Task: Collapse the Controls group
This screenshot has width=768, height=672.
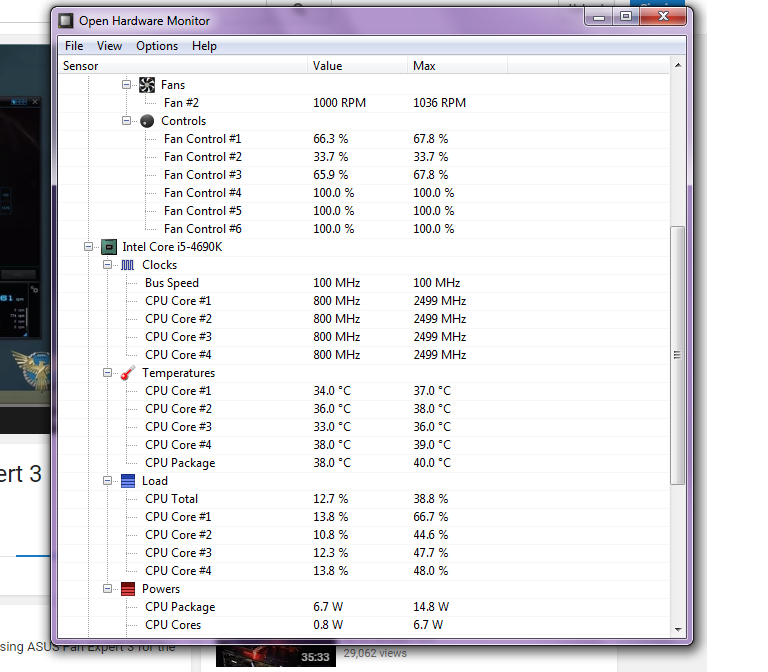Action: (126, 120)
